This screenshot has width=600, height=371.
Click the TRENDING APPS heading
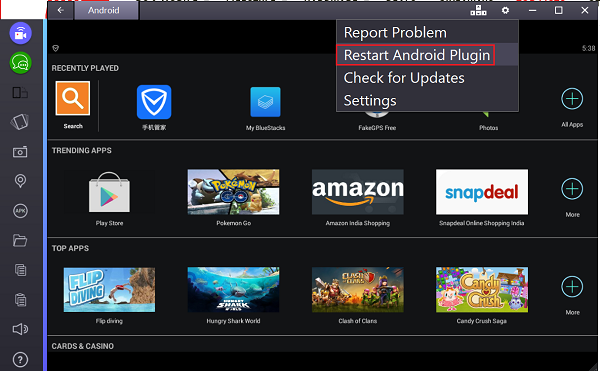click(x=82, y=151)
